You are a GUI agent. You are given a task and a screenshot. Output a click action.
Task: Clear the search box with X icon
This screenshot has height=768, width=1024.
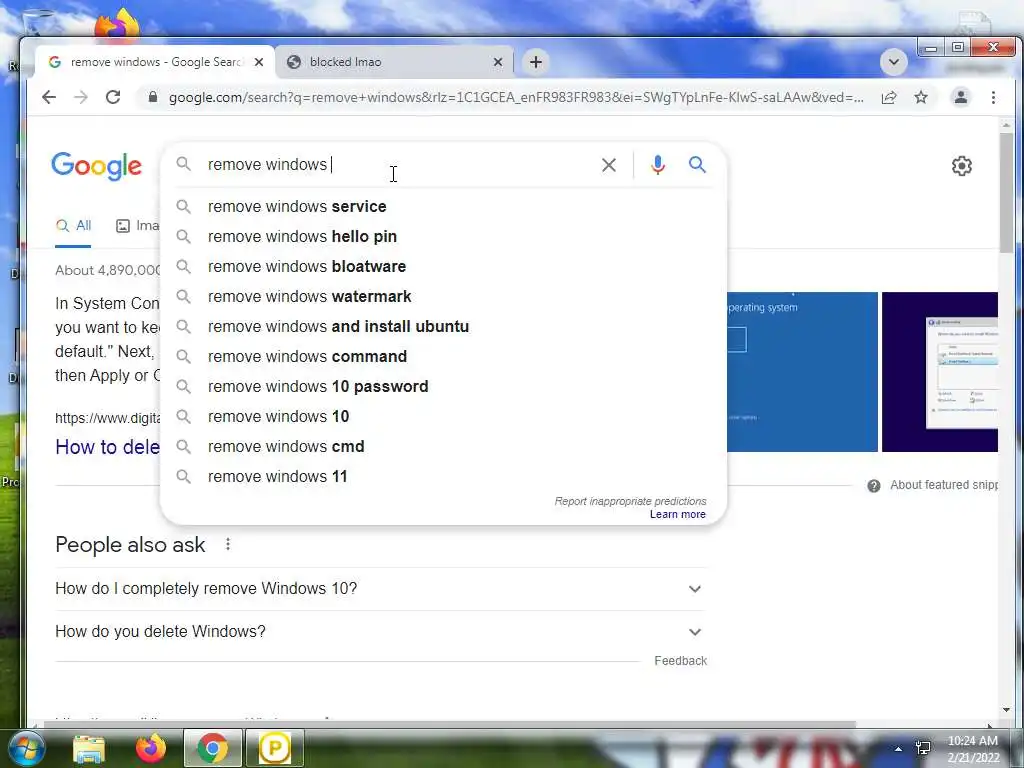[x=609, y=165]
